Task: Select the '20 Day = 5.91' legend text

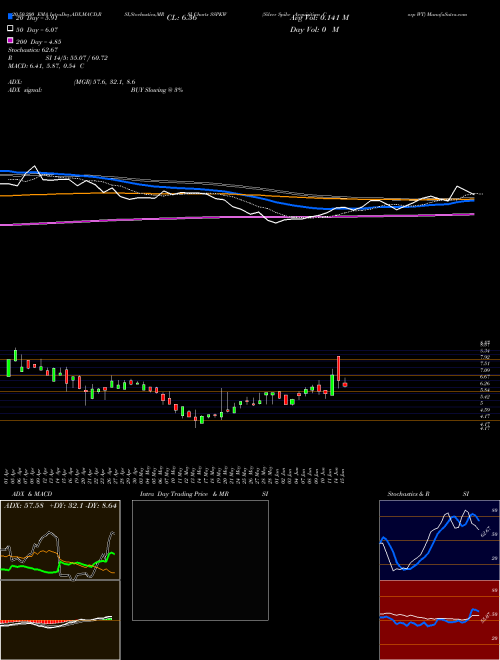Action: [37, 18]
